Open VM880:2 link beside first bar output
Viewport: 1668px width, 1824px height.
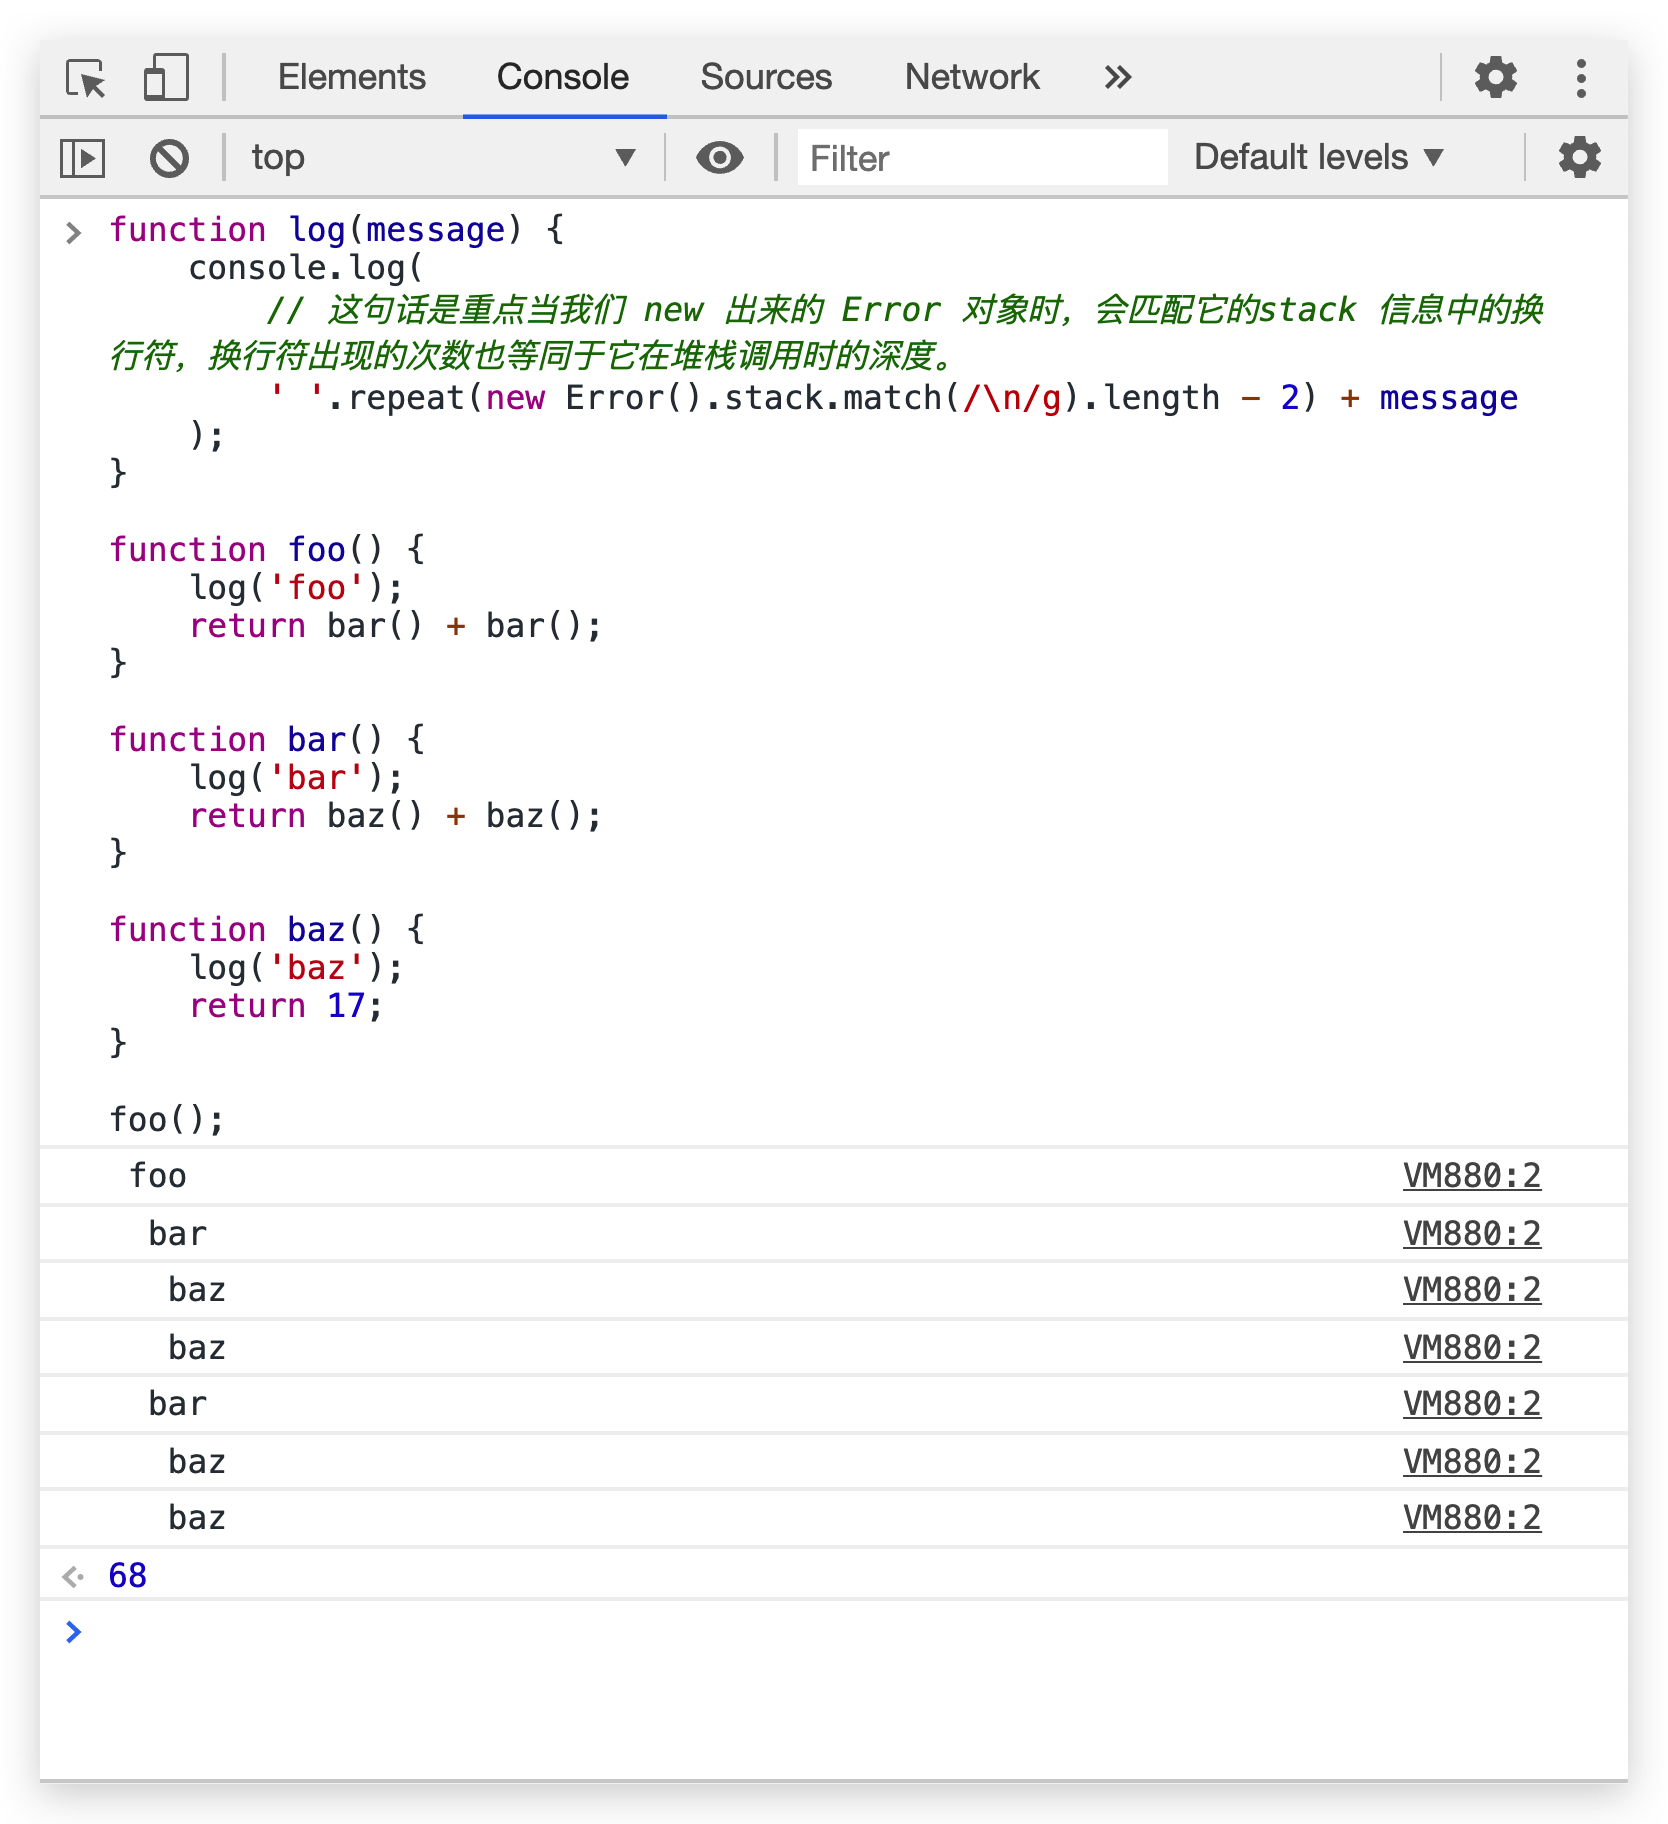tap(1471, 1234)
